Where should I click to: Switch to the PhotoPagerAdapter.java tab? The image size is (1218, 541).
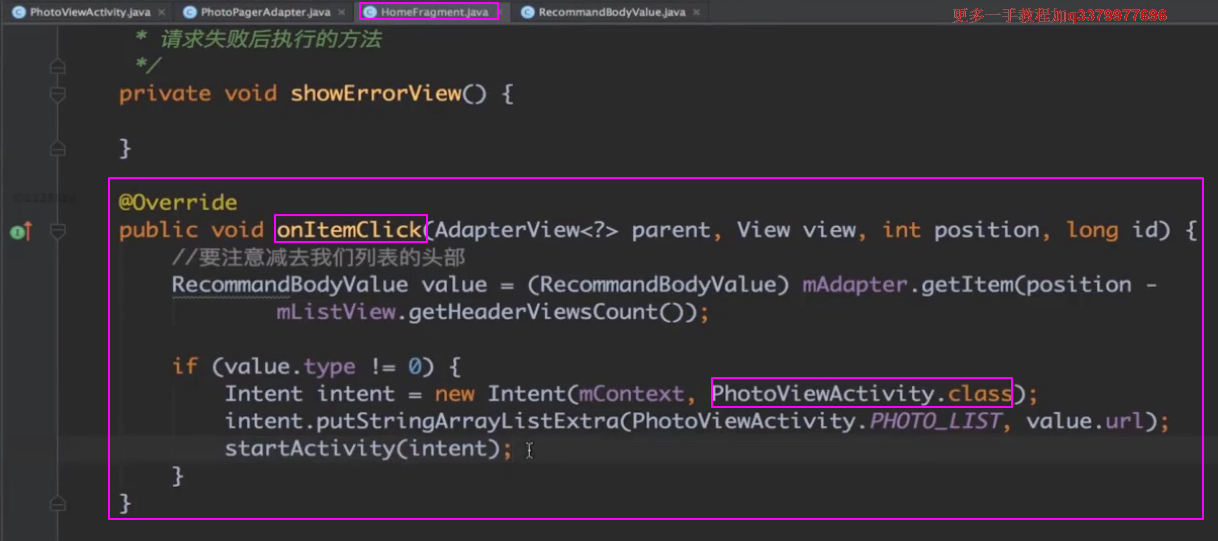coord(265,12)
